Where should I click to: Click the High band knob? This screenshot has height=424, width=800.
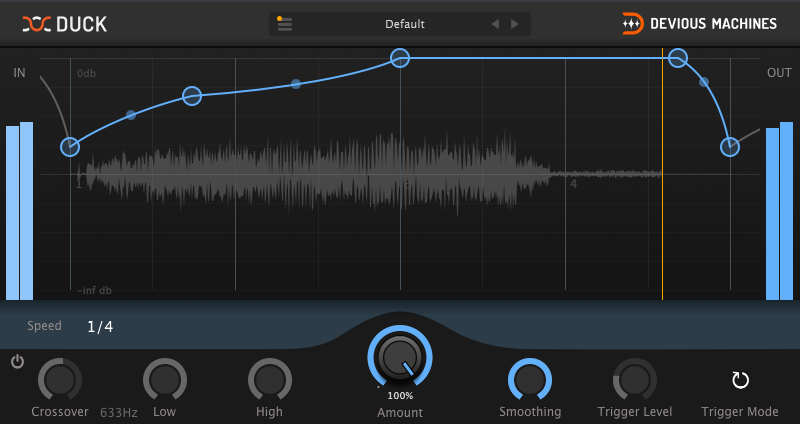(269, 380)
